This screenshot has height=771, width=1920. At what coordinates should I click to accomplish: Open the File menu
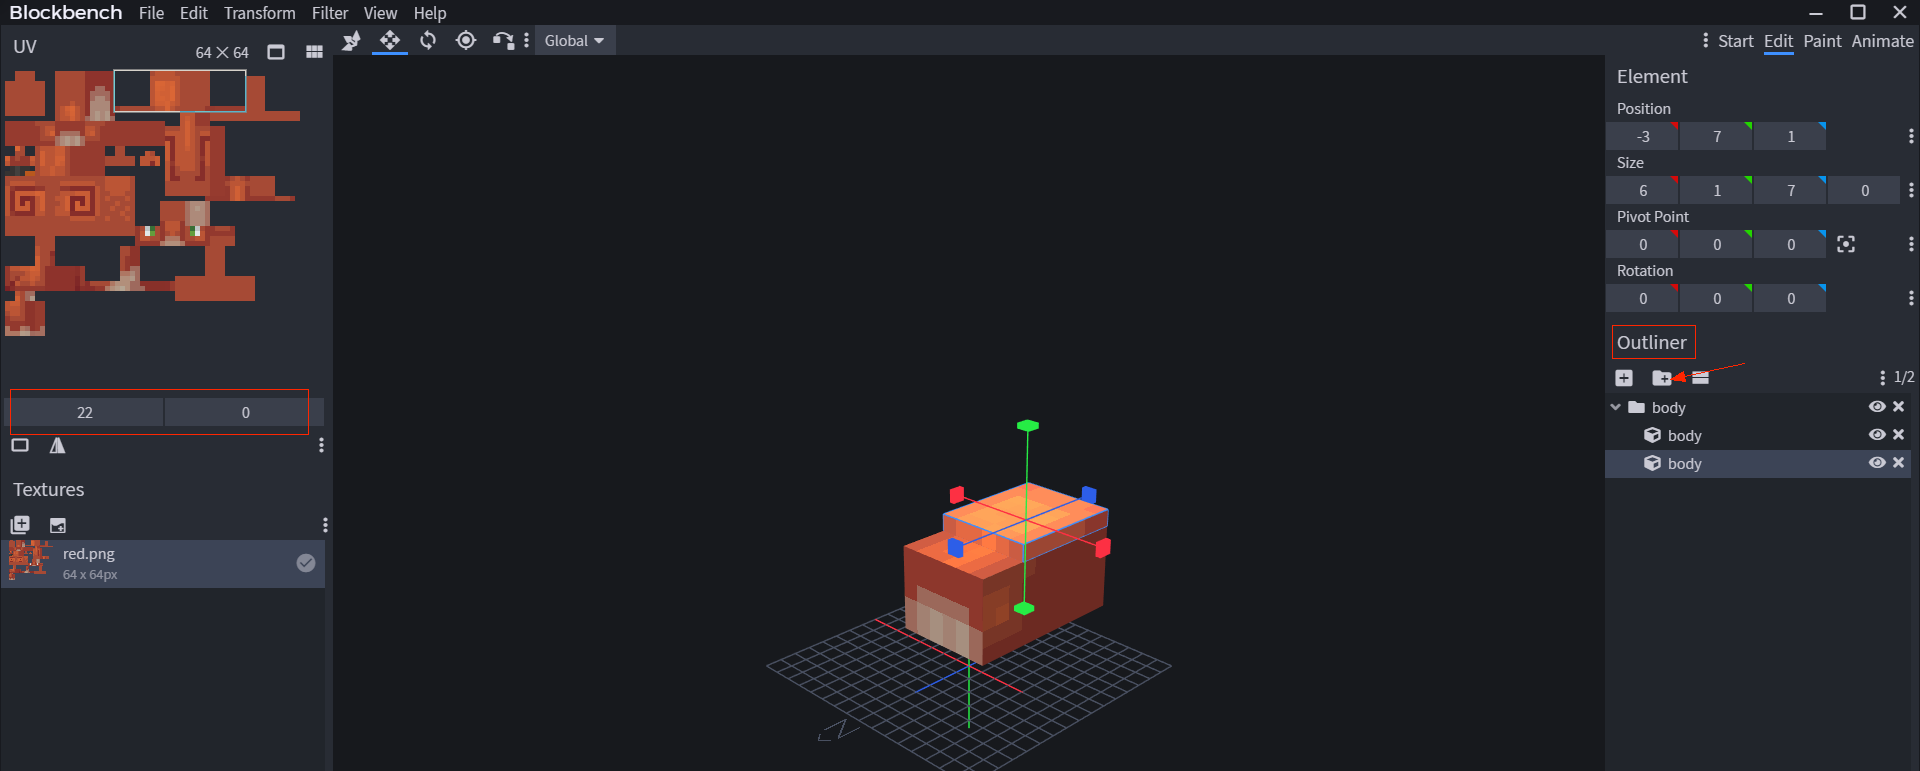[151, 13]
